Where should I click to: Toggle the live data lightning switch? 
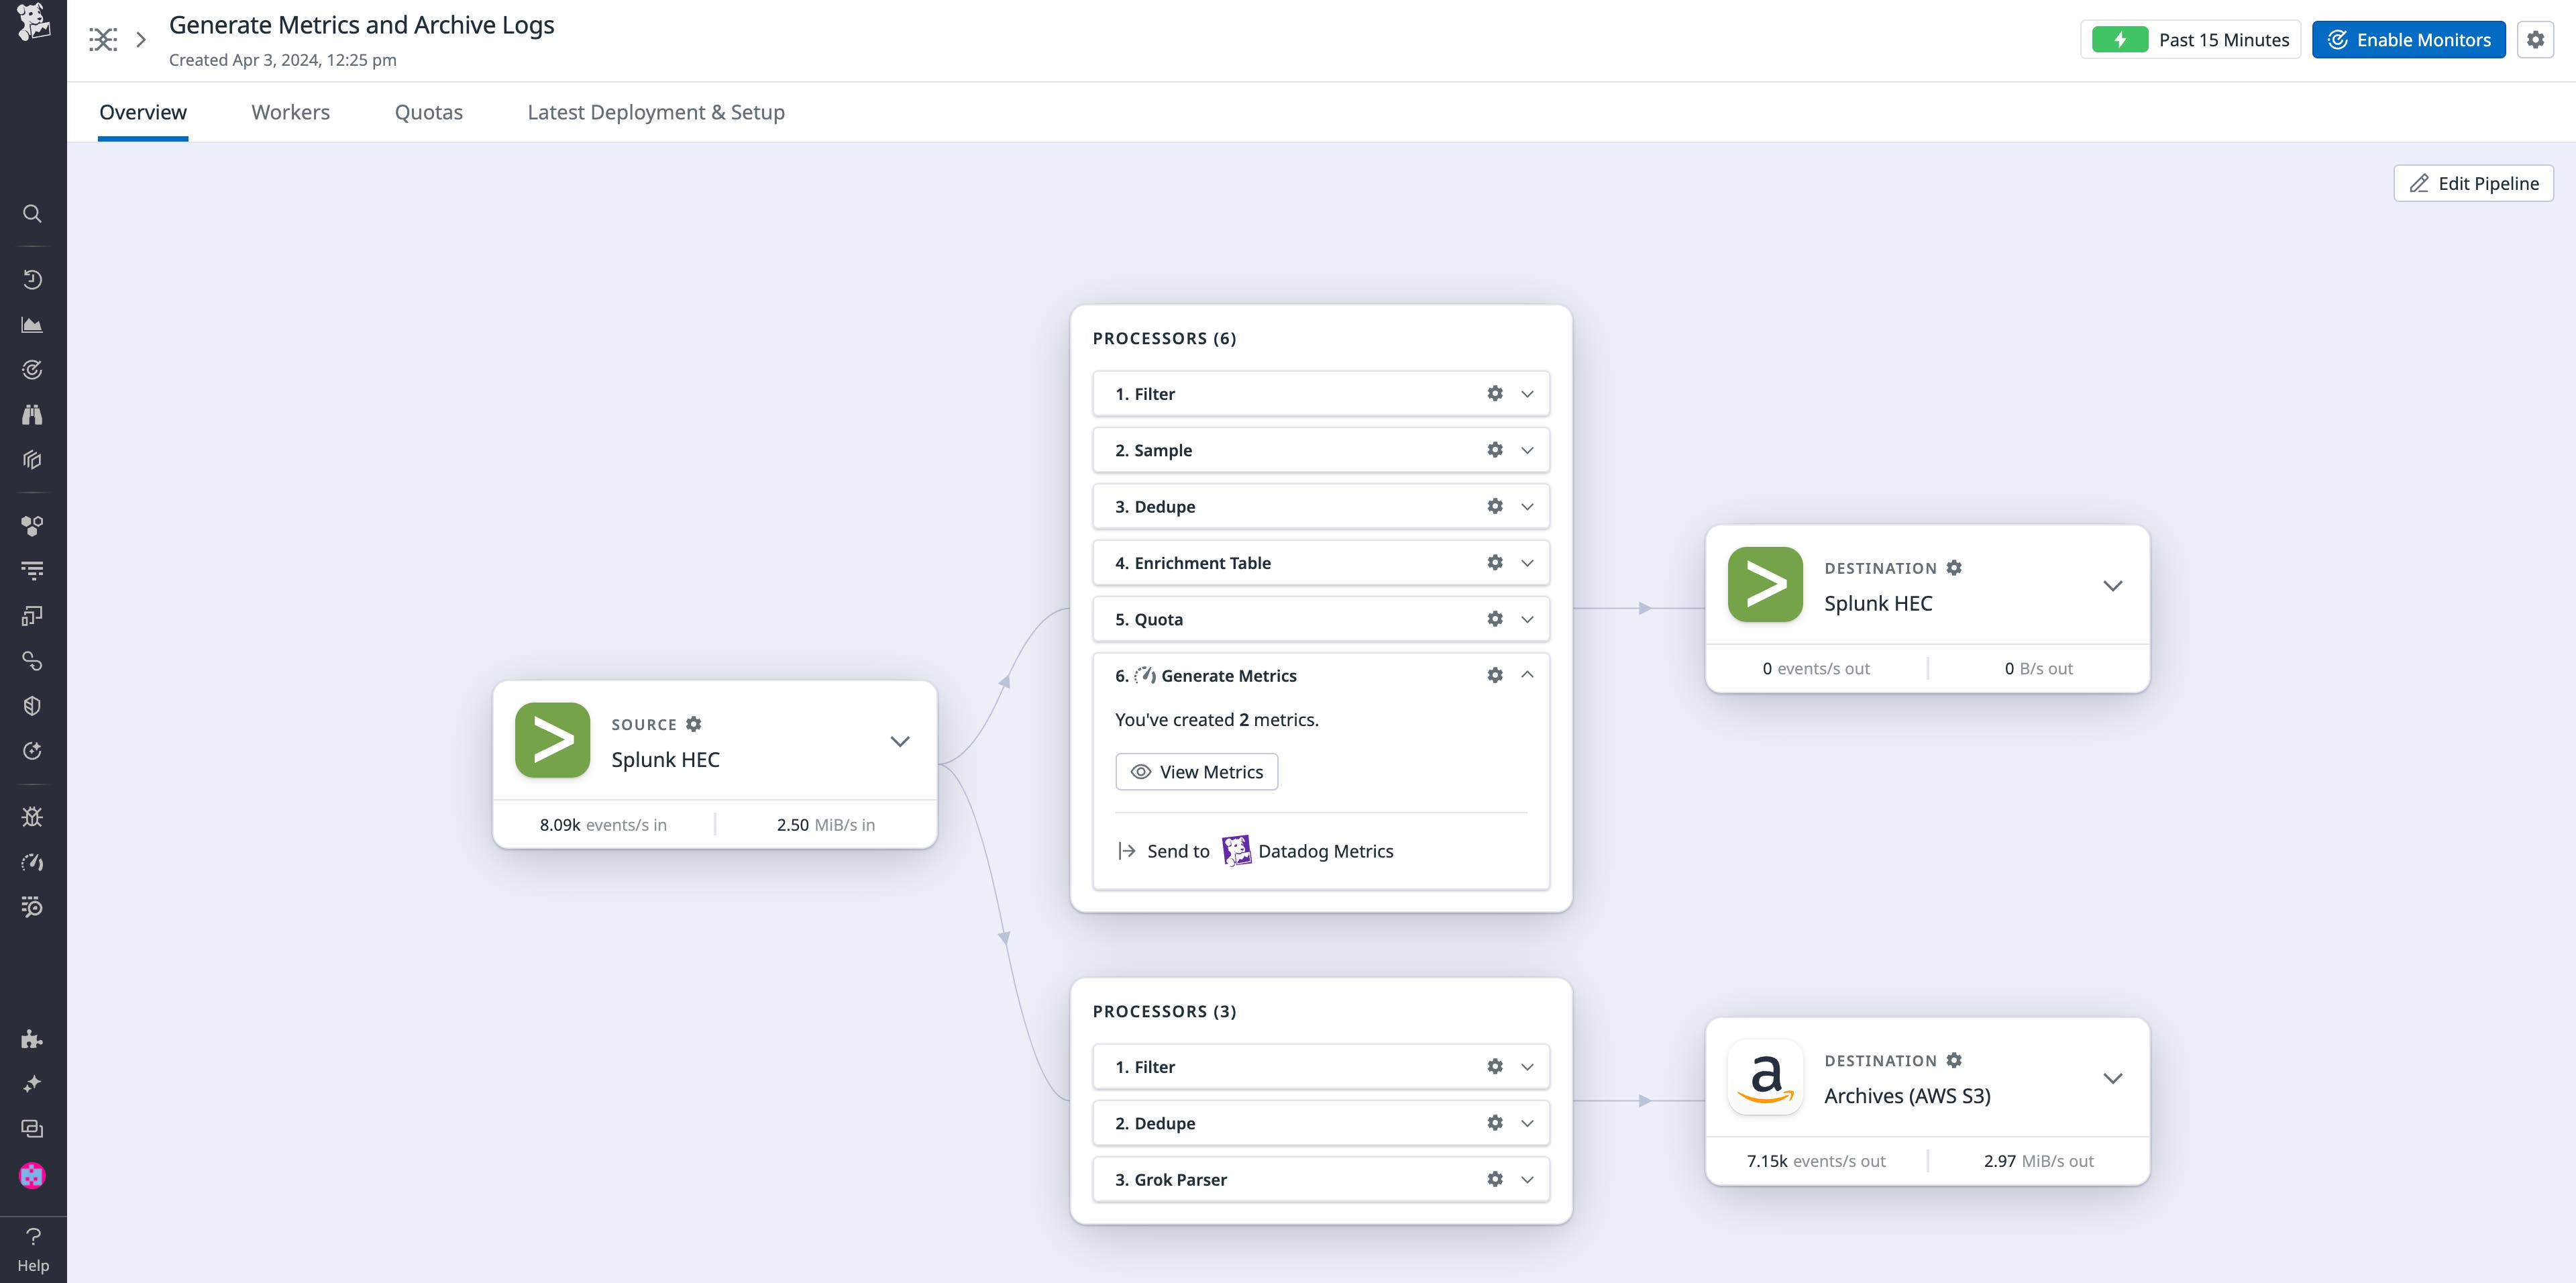[x=2120, y=40]
